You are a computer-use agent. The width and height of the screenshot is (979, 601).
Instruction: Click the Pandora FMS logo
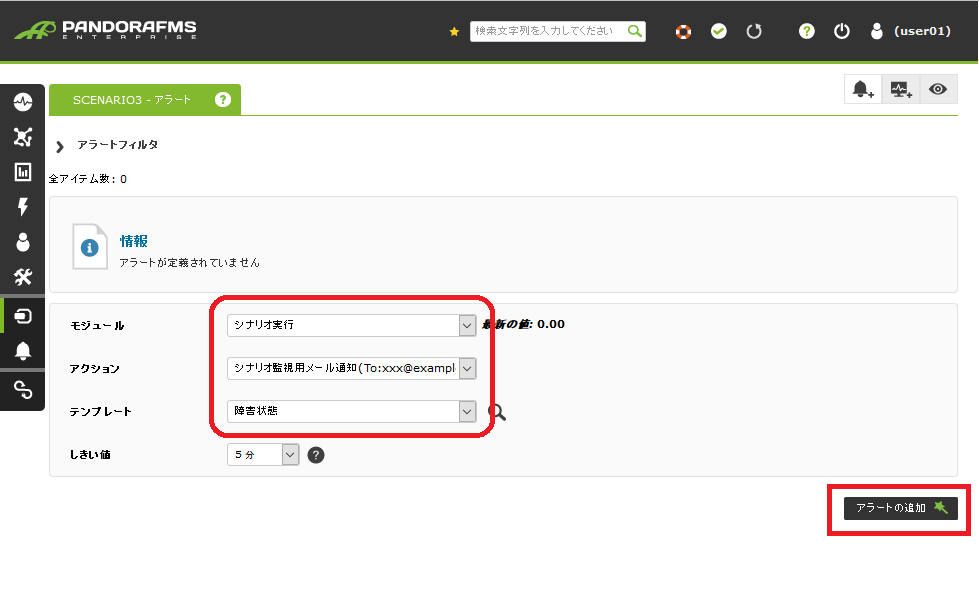105,29
